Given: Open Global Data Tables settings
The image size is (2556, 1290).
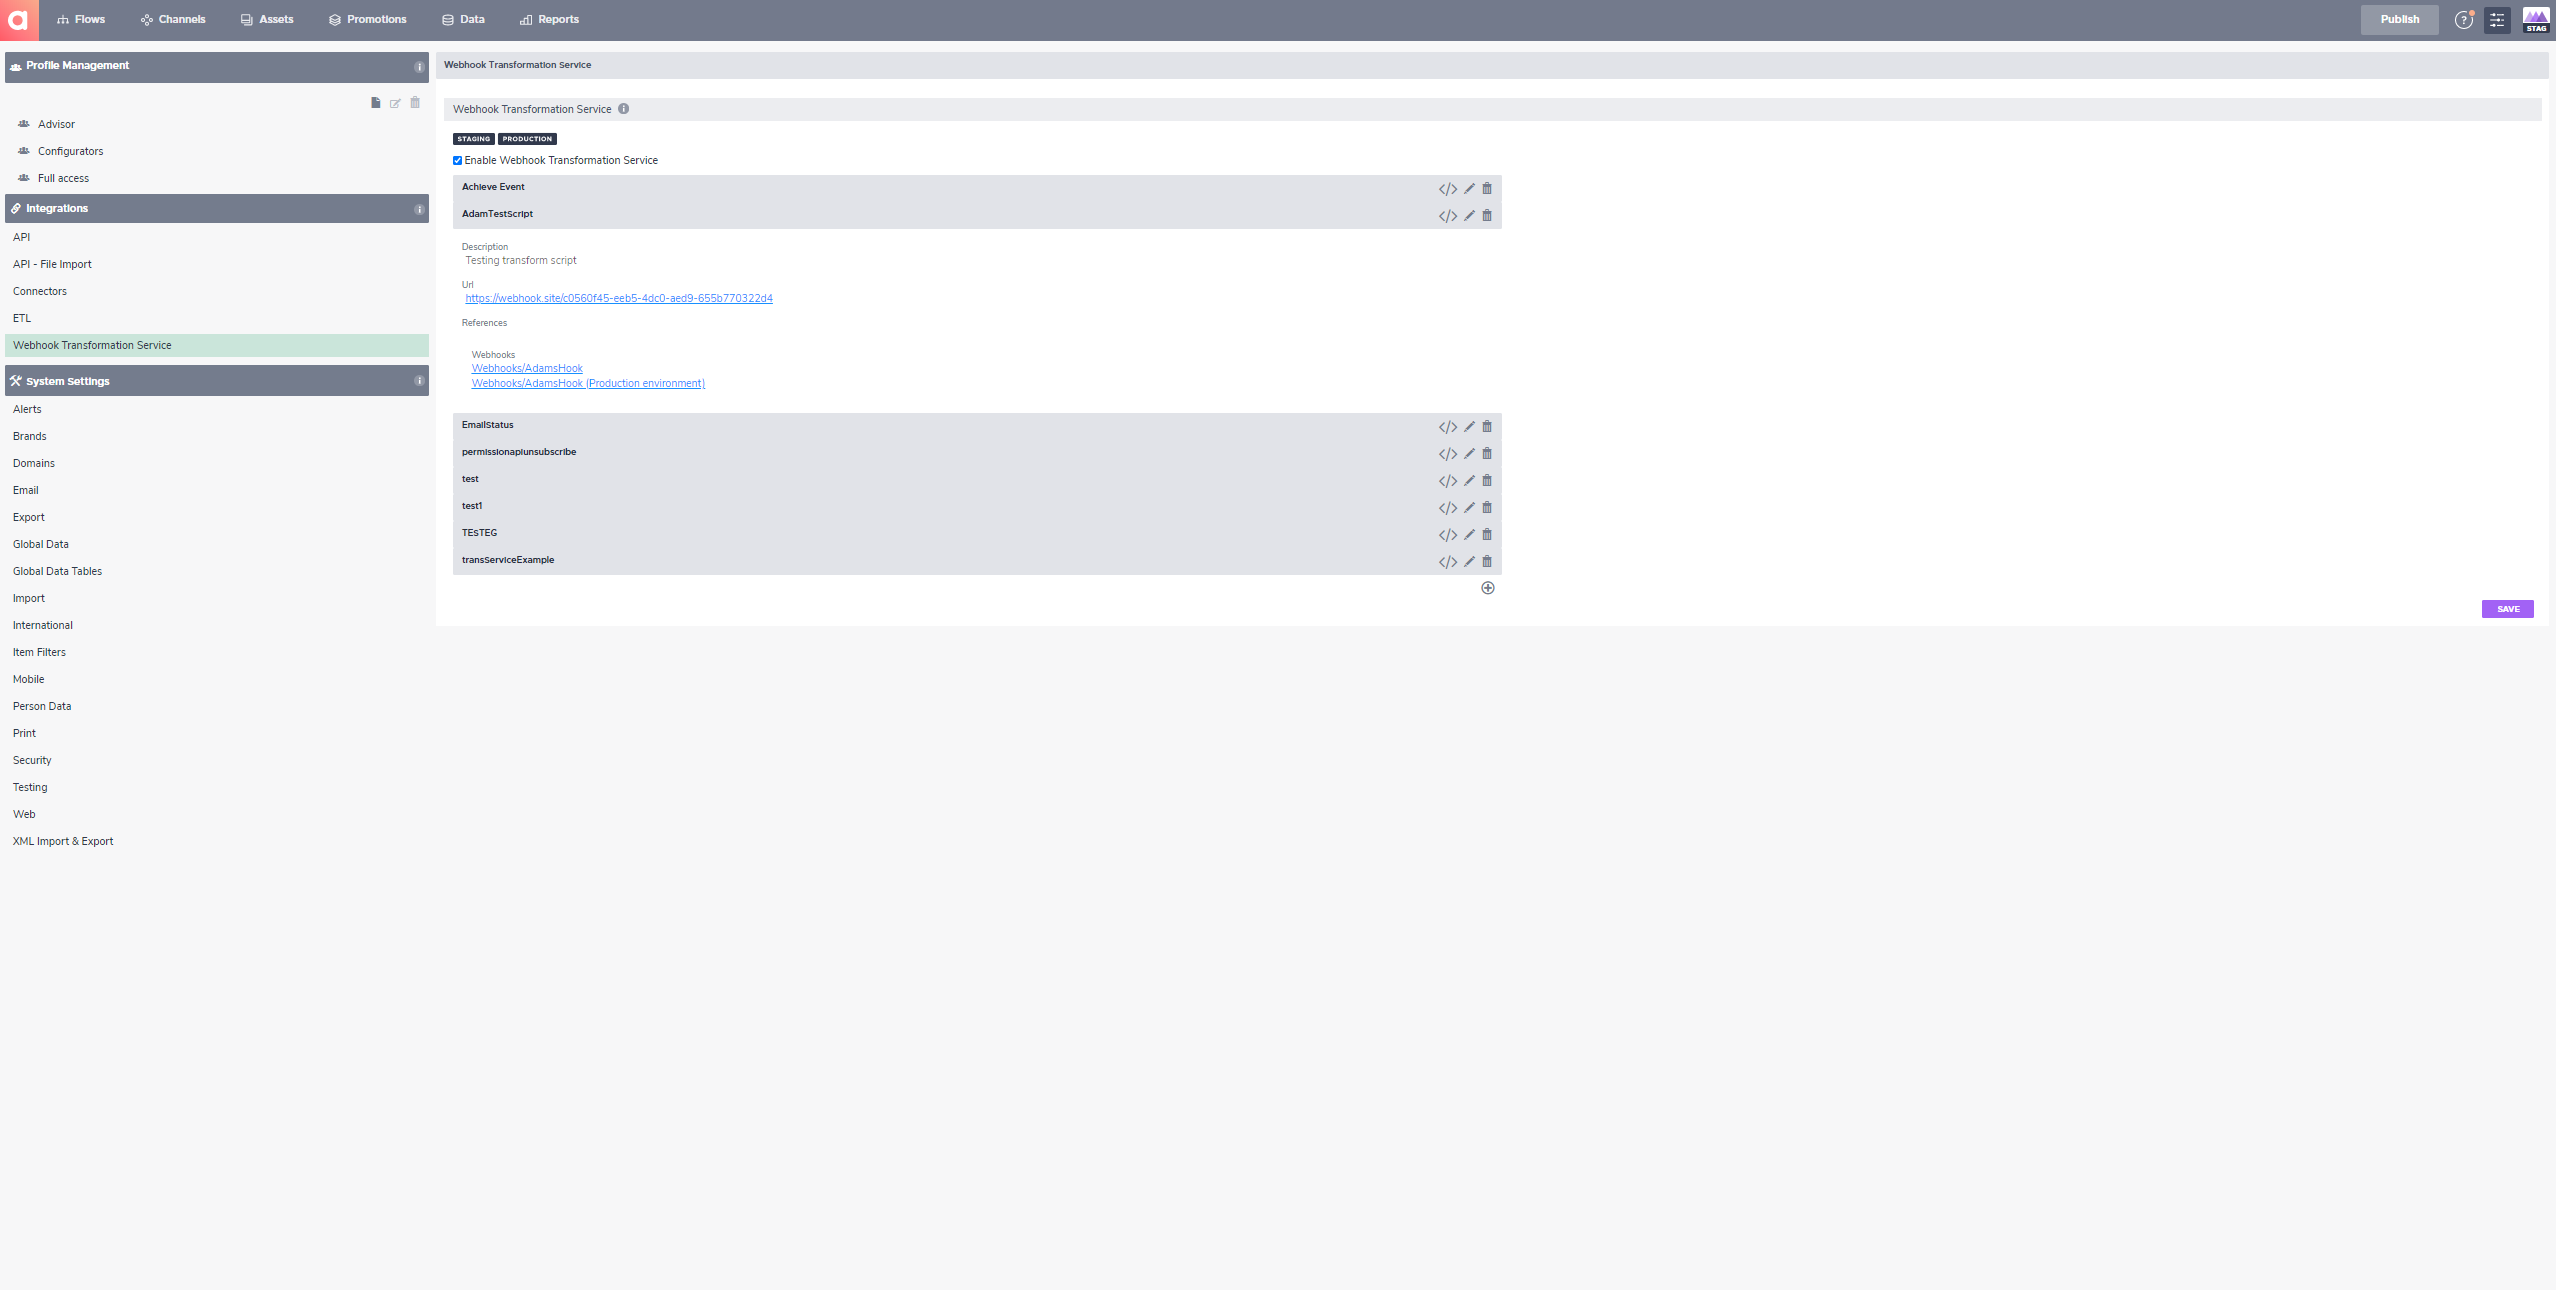Looking at the screenshot, I should pos(57,572).
